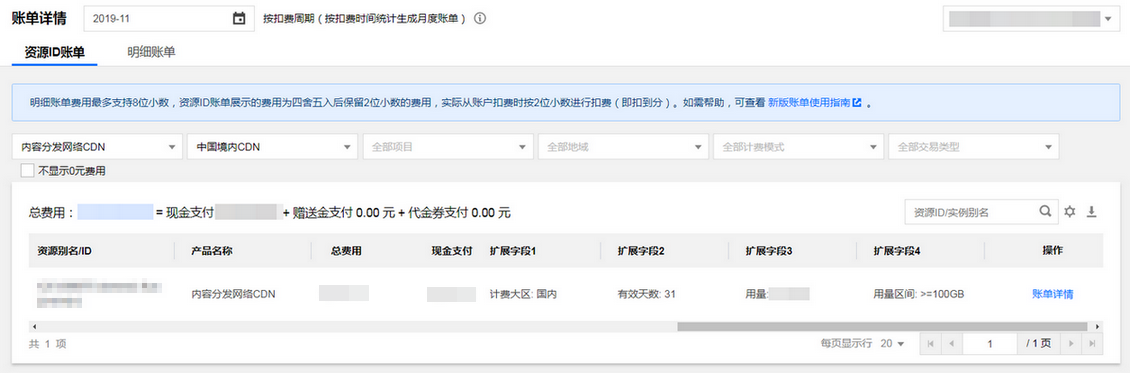
Task: Toggle 不显示0元费用 checkbox
Action: tap(27, 171)
